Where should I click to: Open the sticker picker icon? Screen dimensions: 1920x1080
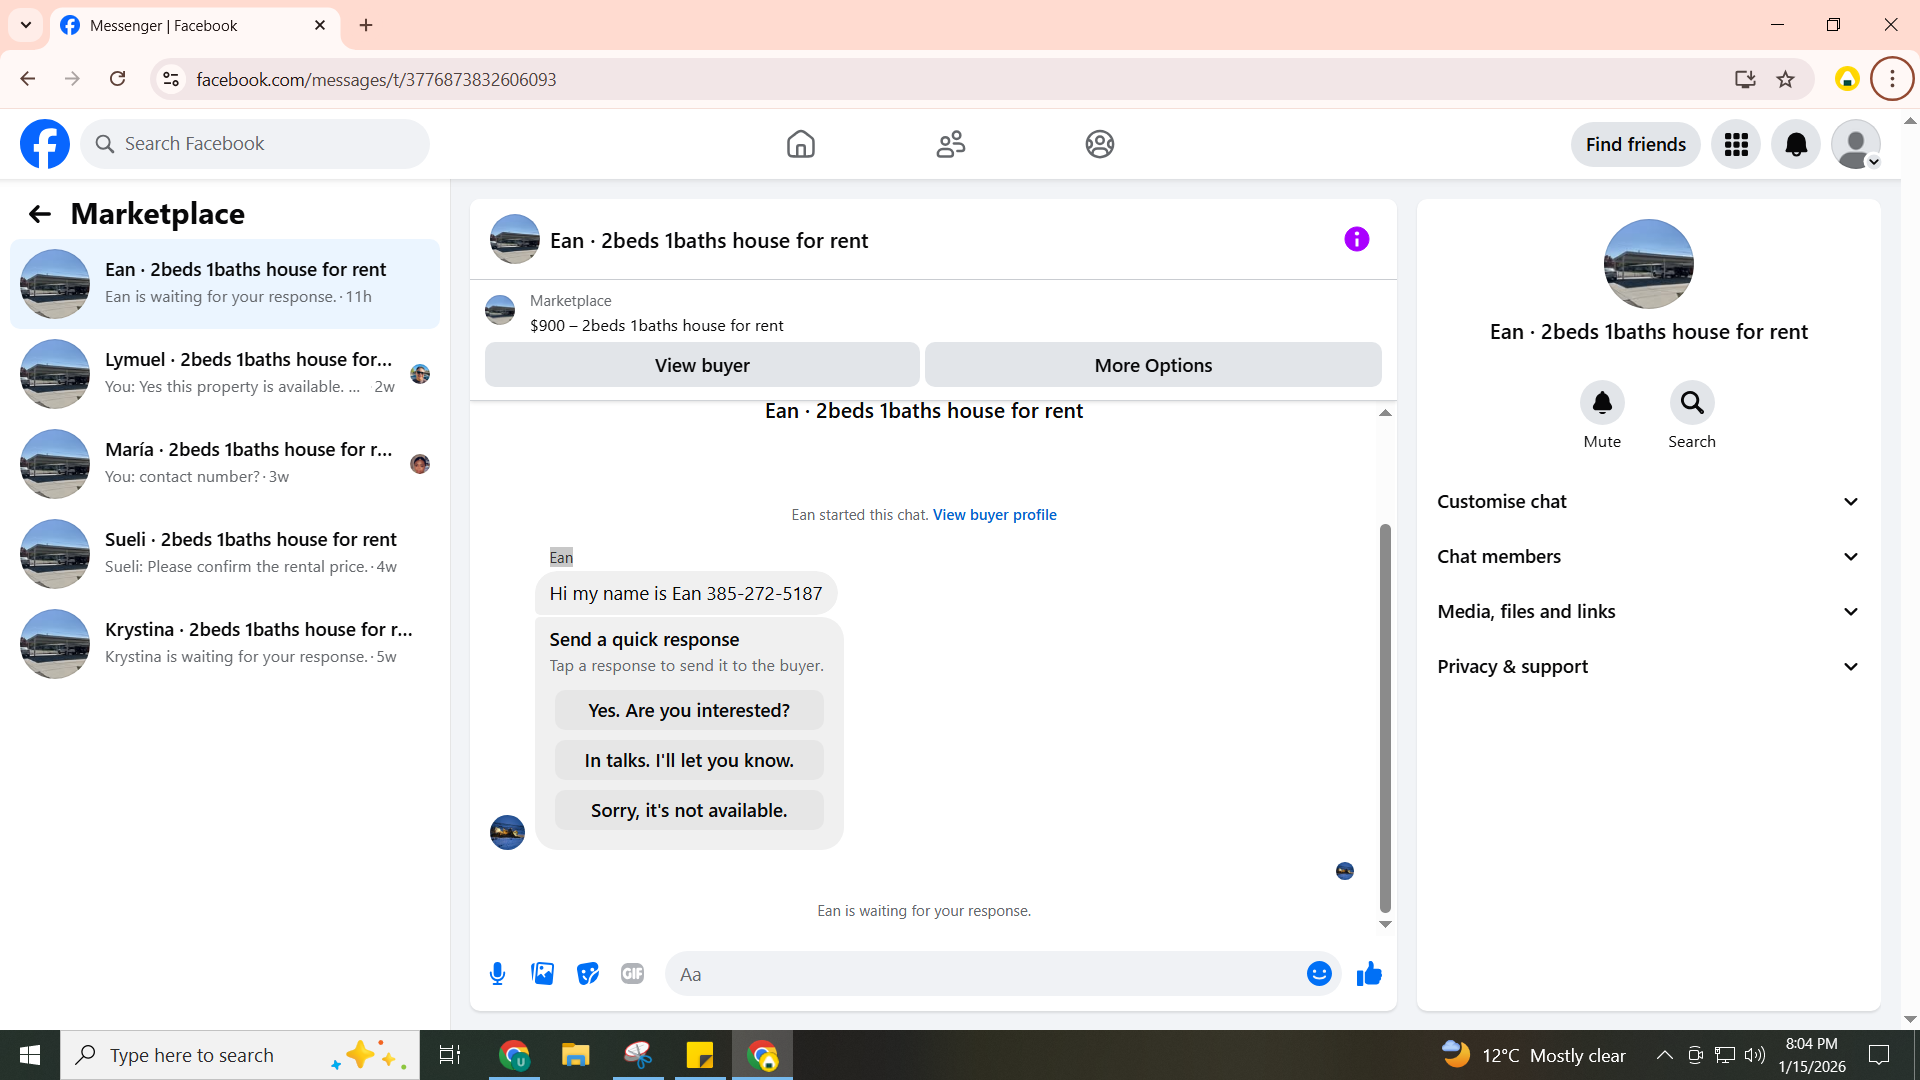[x=587, y=974]
